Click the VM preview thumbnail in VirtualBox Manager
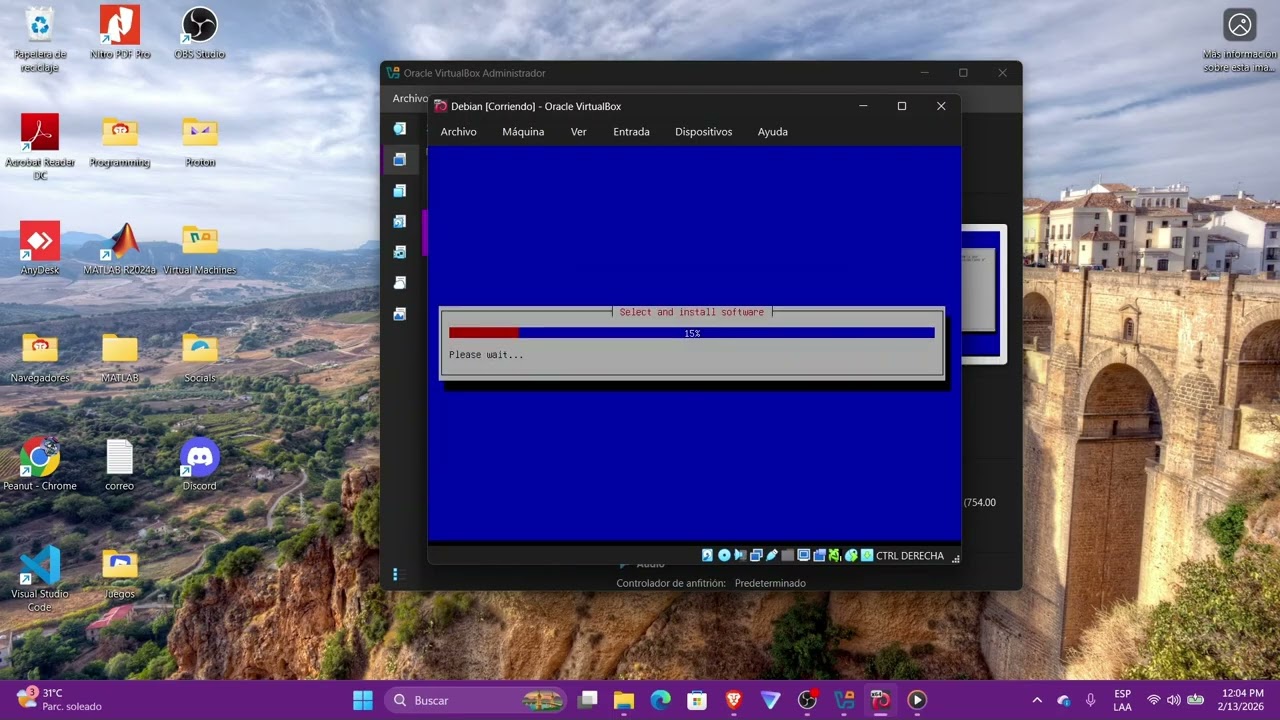Viewport: 1280px width, 720px height. tap(982, 292)
